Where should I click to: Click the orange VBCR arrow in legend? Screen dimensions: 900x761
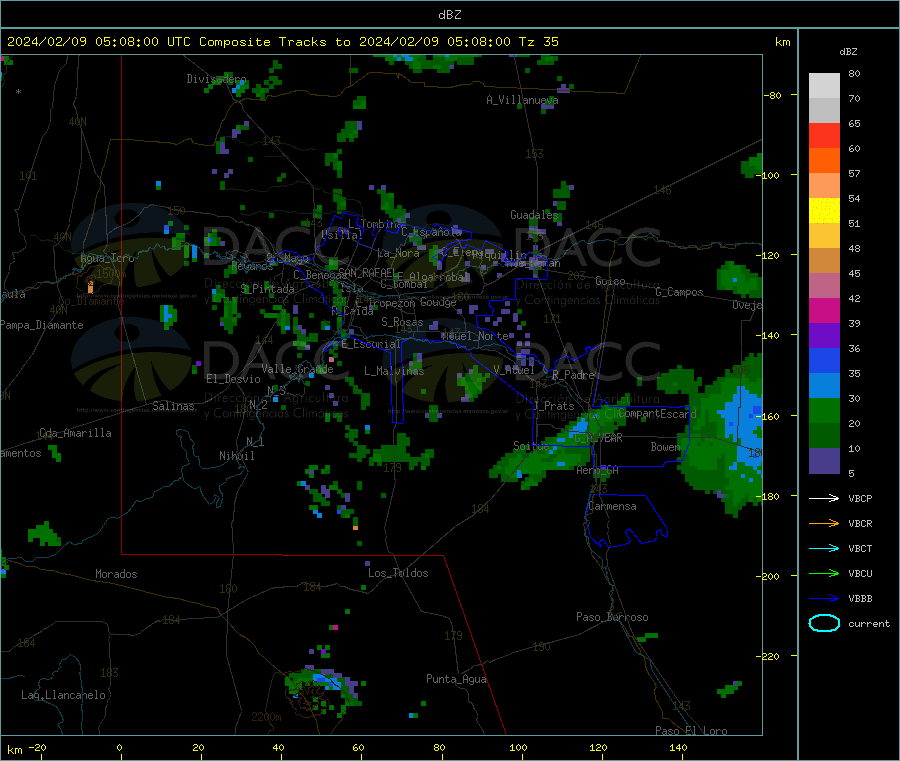click(824, 523)
